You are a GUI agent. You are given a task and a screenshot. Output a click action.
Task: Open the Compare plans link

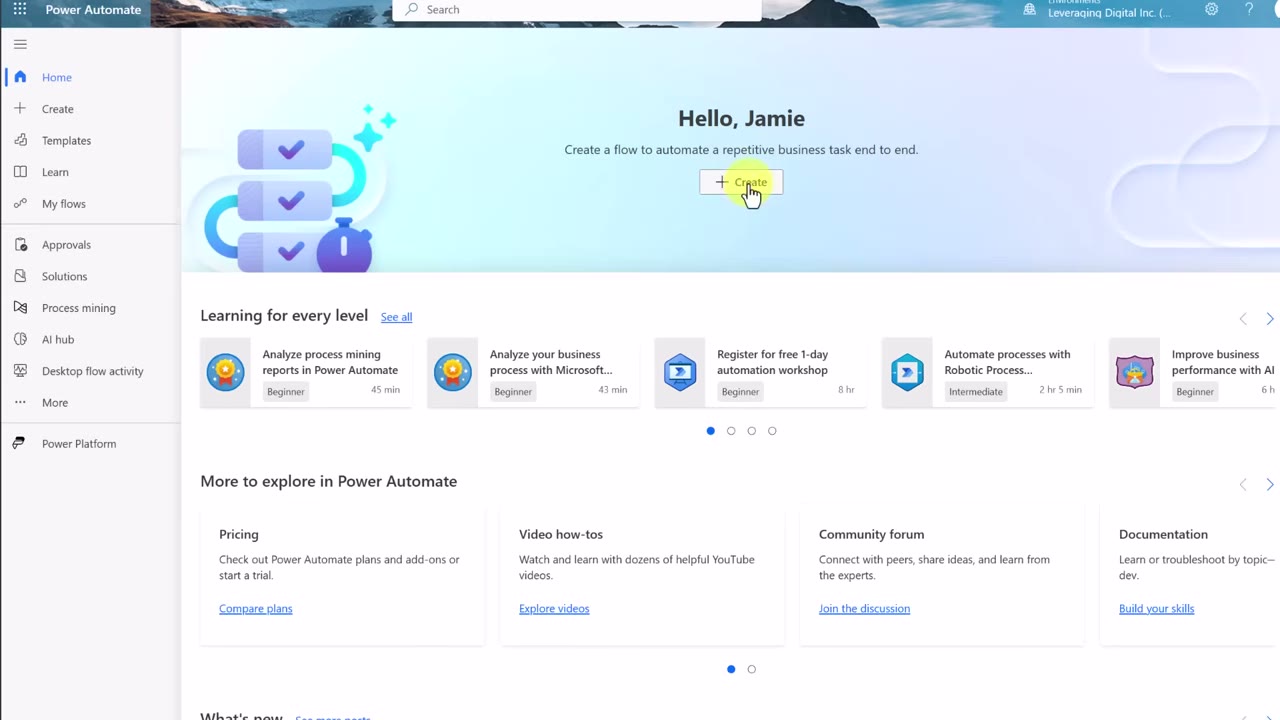256,608
